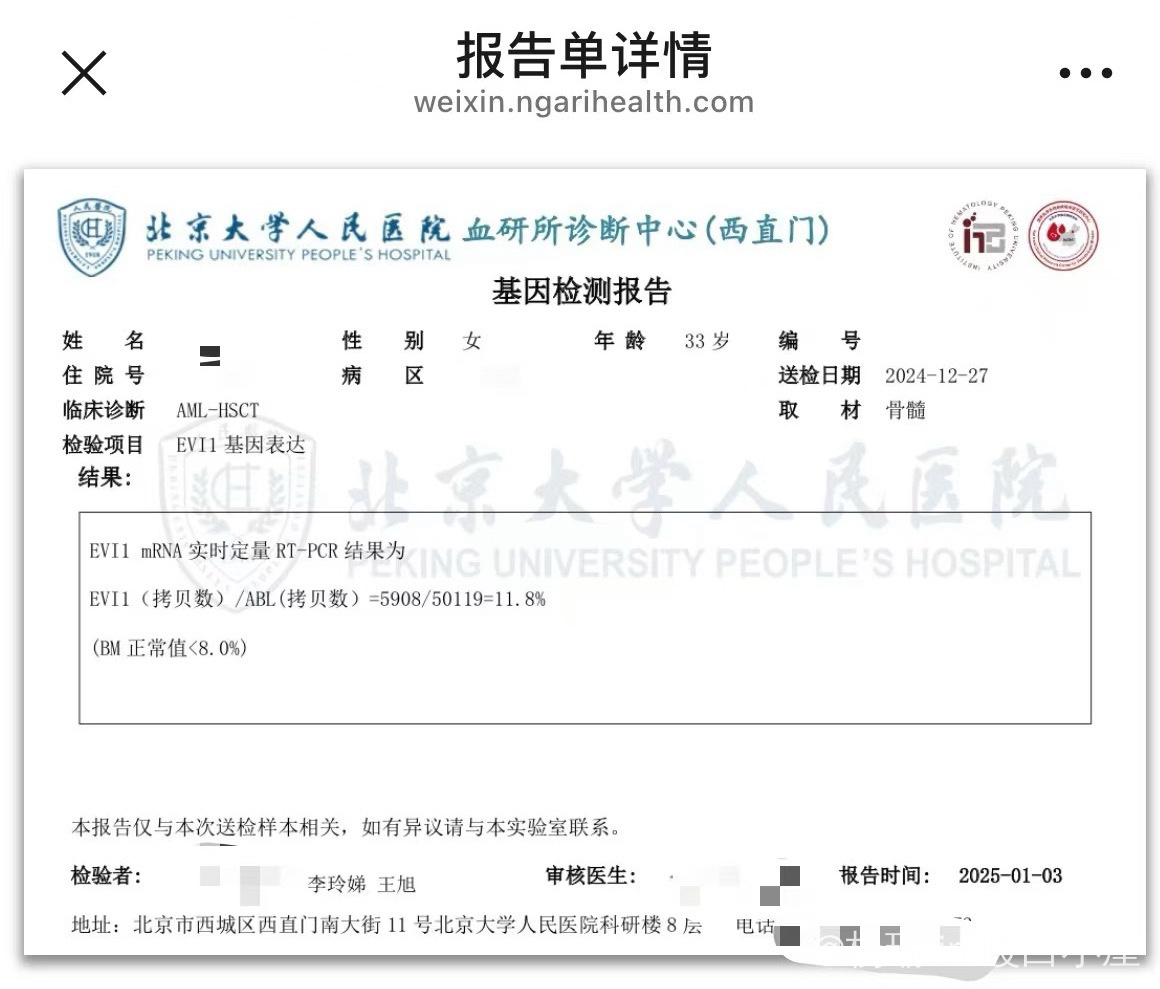Viewport: 1160px width, 989px height.
Task: Click the 送检日期 field label
Action: click(x=819, y=375)
